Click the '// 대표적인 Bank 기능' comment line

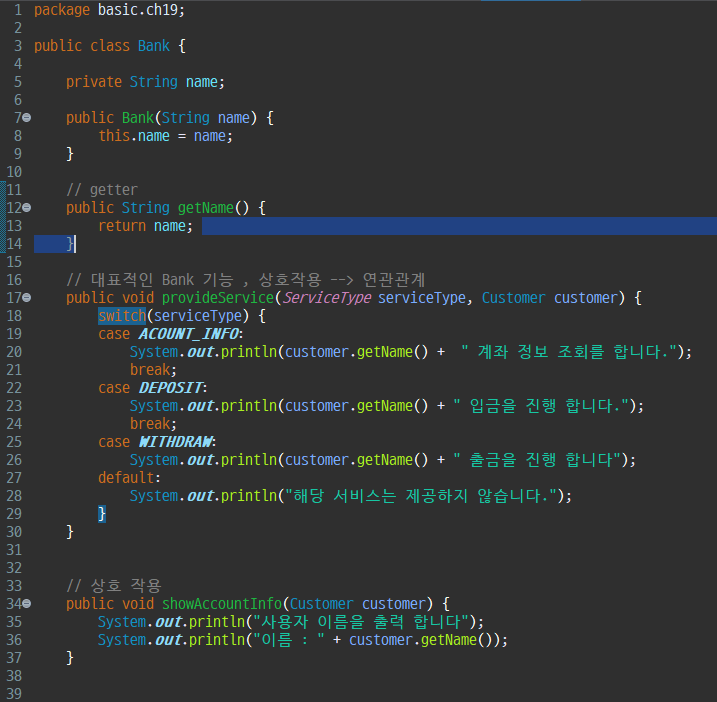pos(245,279)
